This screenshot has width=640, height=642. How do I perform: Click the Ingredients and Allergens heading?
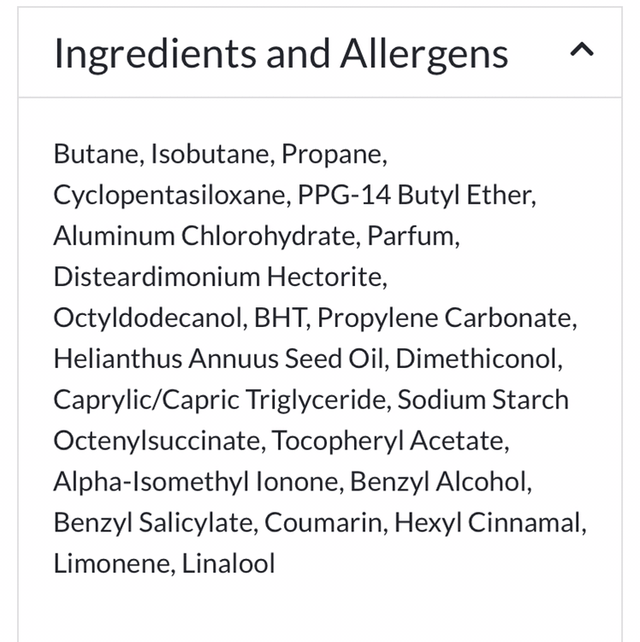point(281,53)
